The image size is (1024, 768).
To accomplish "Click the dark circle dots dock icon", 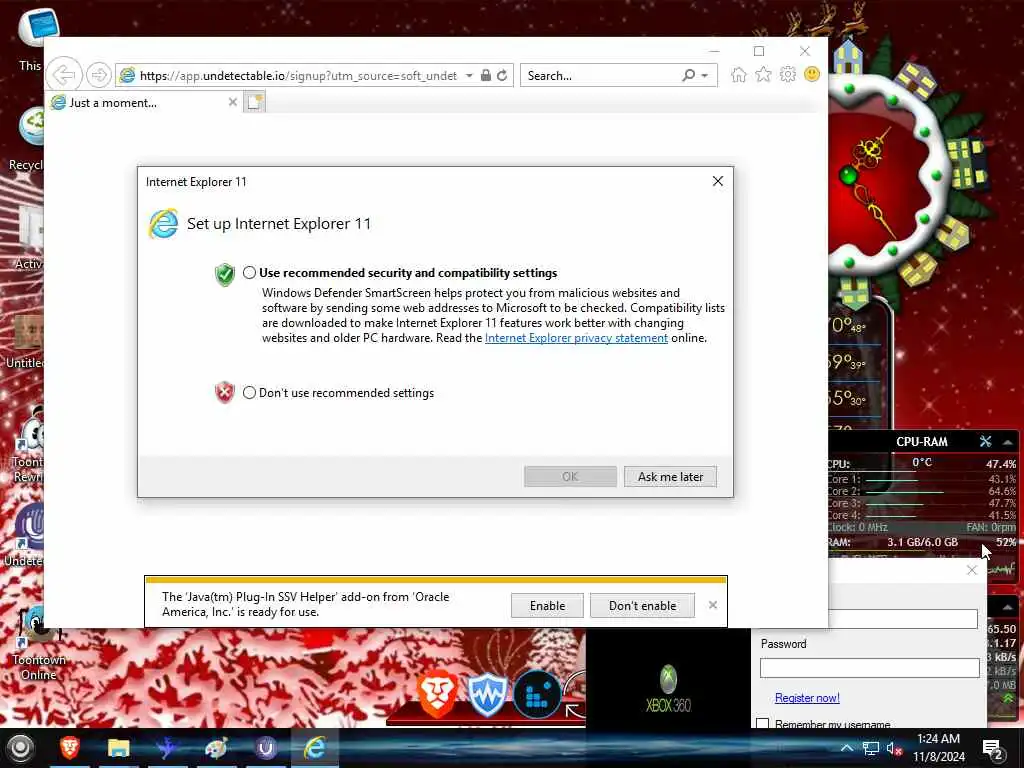I will [537, 694].
